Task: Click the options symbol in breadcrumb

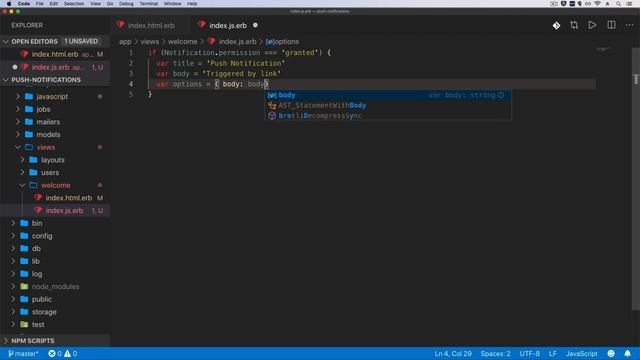Action: 282,42
